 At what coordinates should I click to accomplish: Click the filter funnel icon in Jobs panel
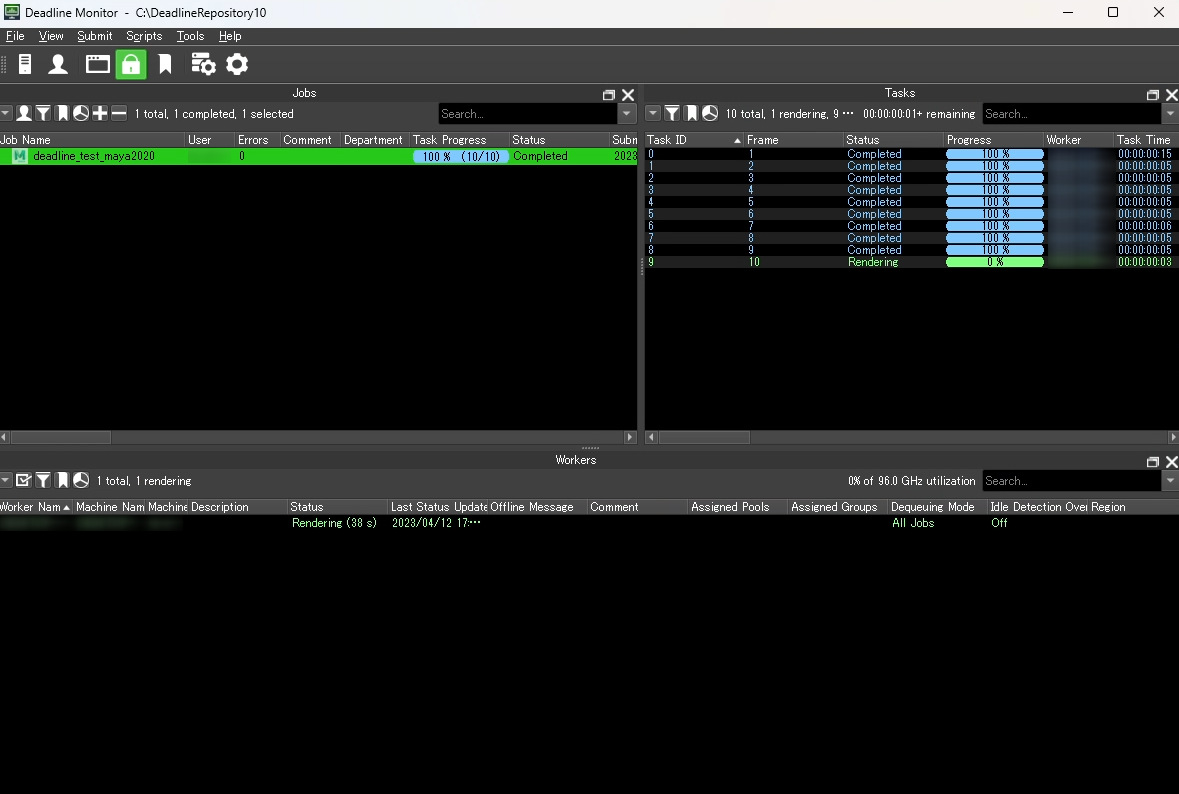click(x=43, y=114)
